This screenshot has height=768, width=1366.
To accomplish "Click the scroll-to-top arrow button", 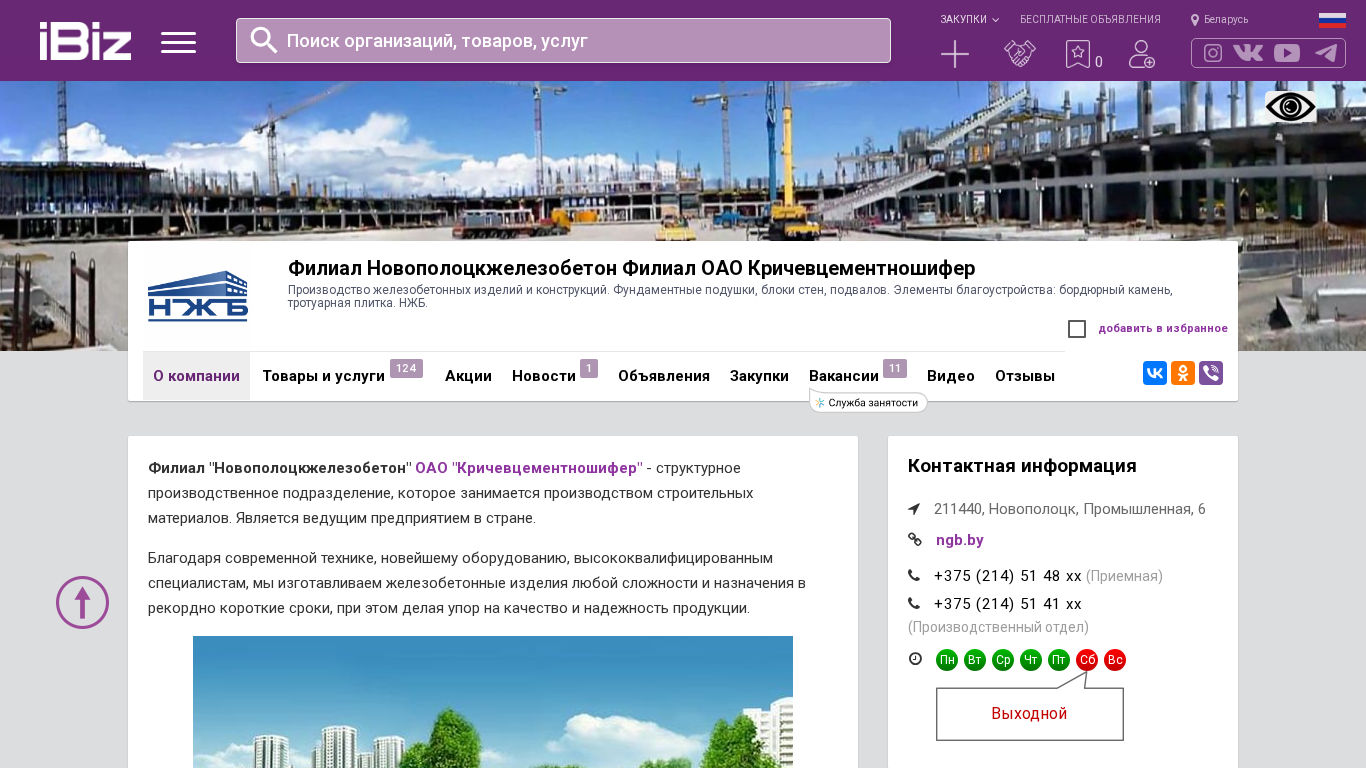I will tap(82, 602).
